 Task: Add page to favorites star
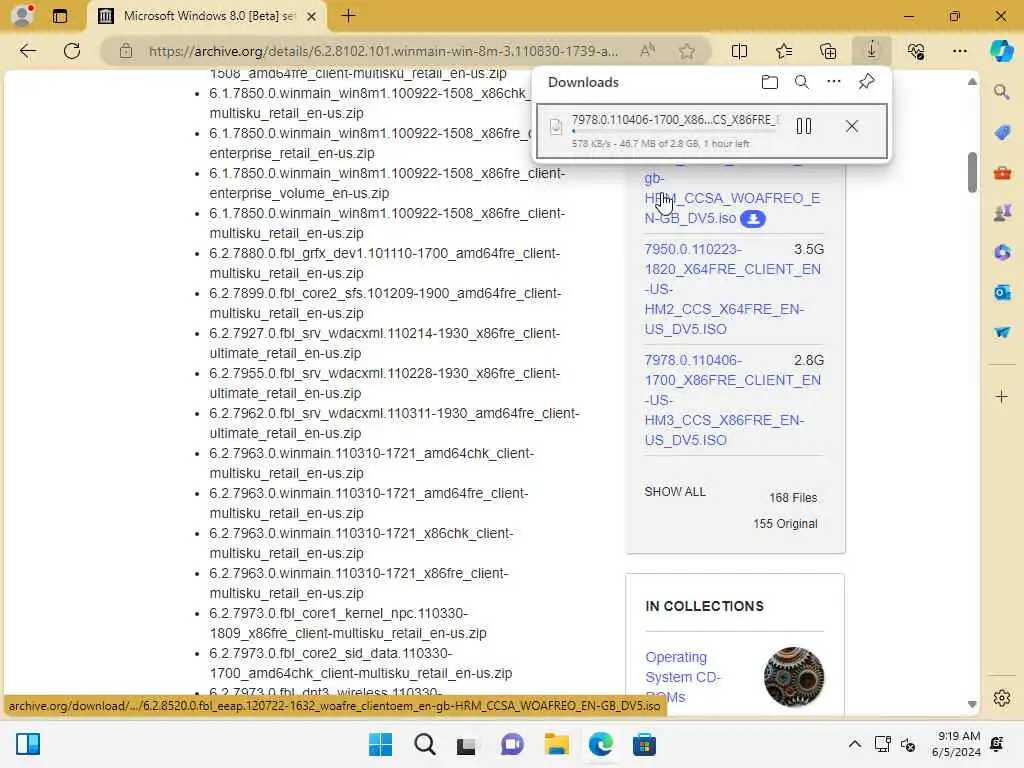click(x=686, y=51)
